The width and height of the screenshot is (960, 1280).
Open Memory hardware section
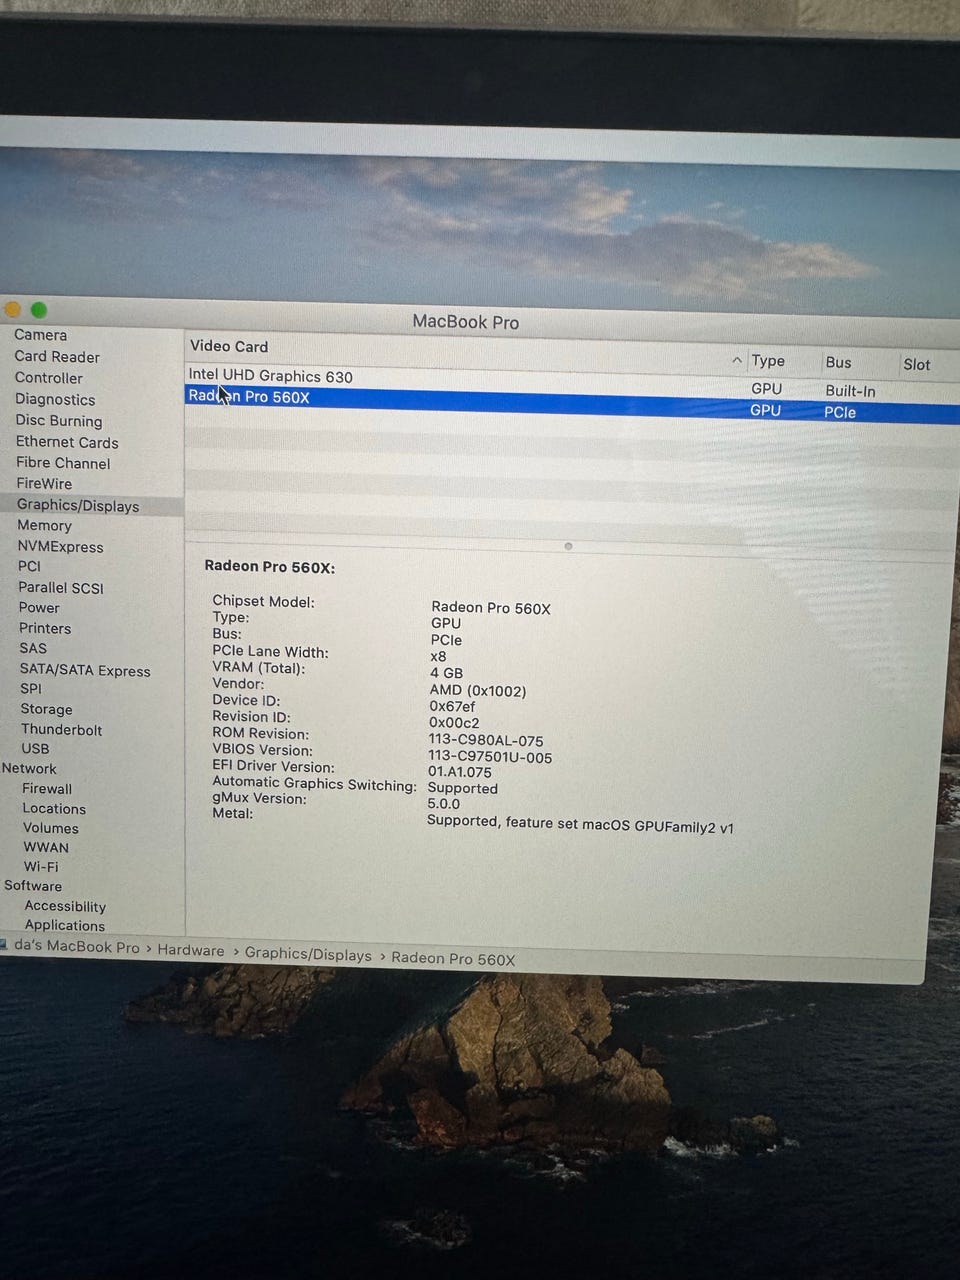44,526
